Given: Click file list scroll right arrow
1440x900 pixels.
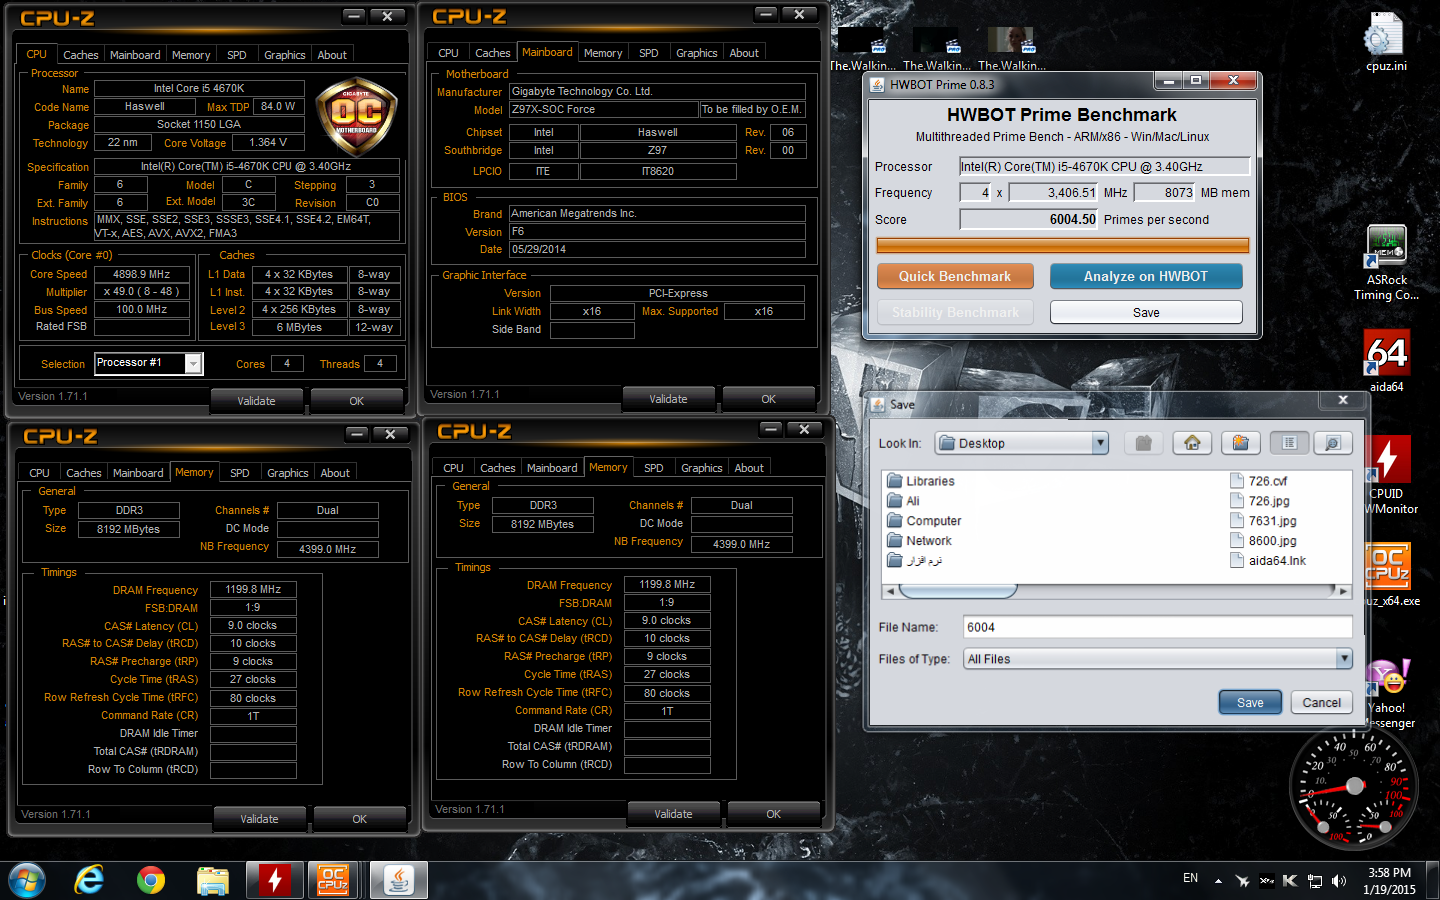Looking at the screenshot, I should [x=1343, y=591].
